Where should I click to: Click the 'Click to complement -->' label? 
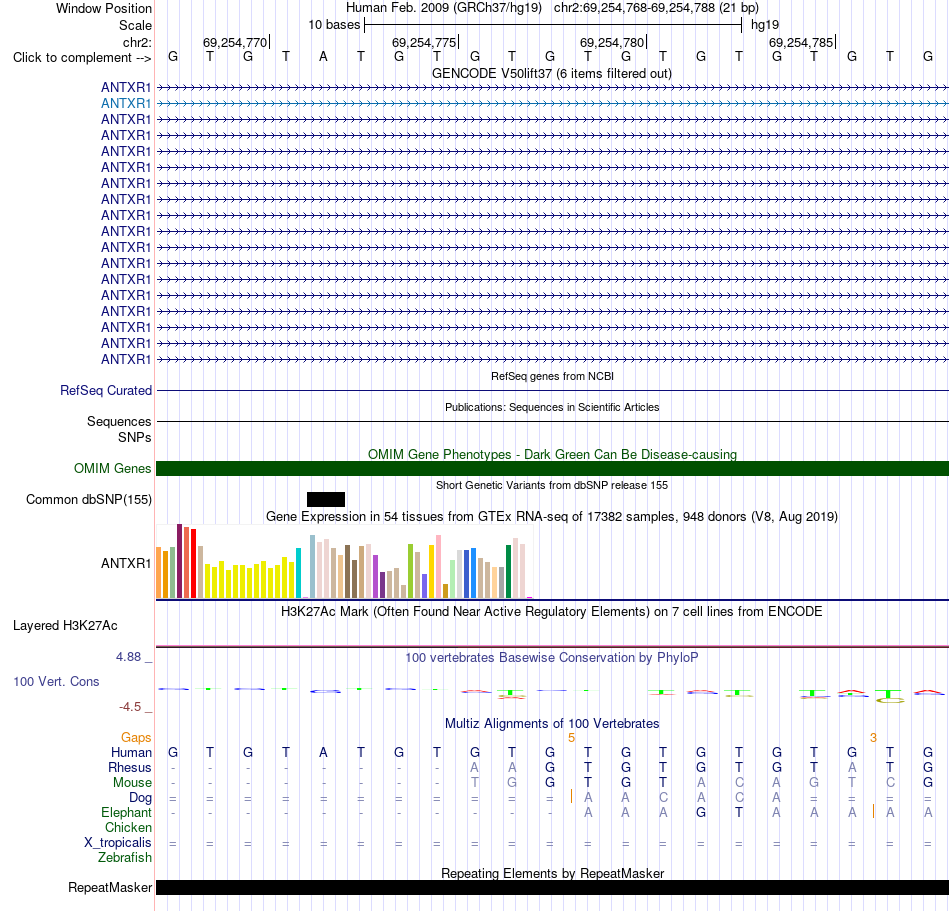(82, 58)
